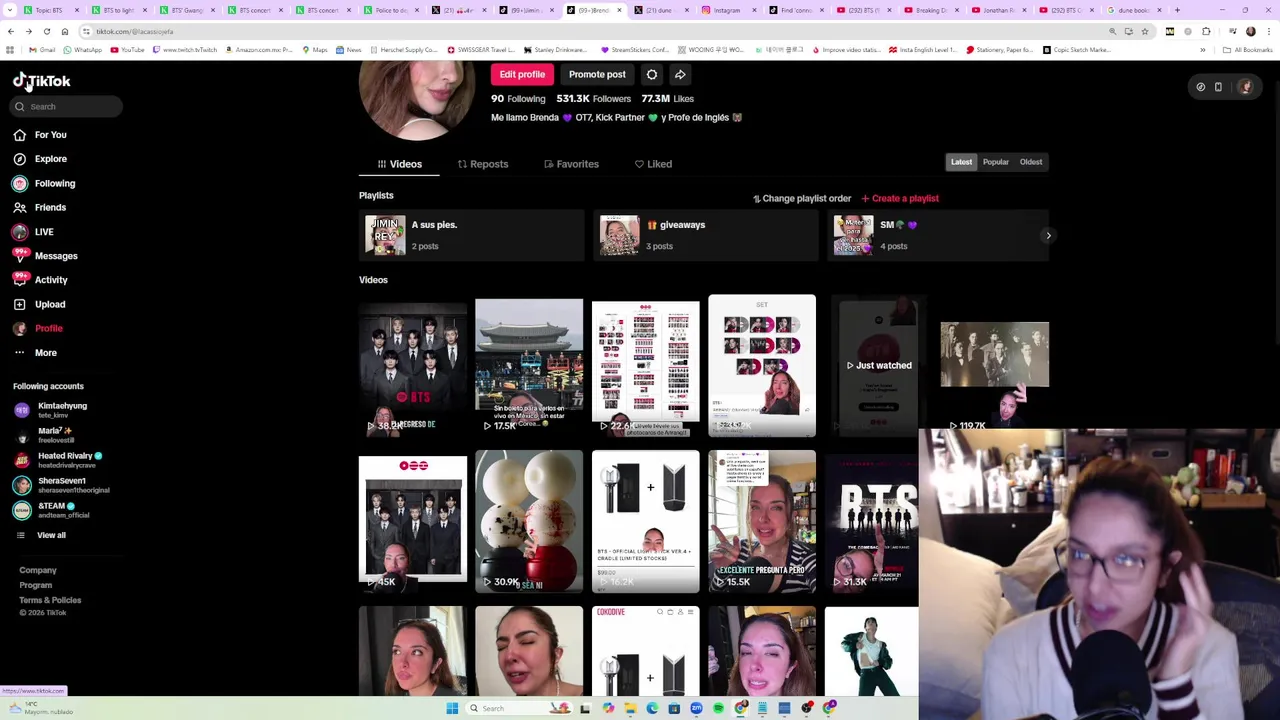Click browser back arrow
The height and width of the screenshot is (720, 1280).
click(x=11, y=31)
